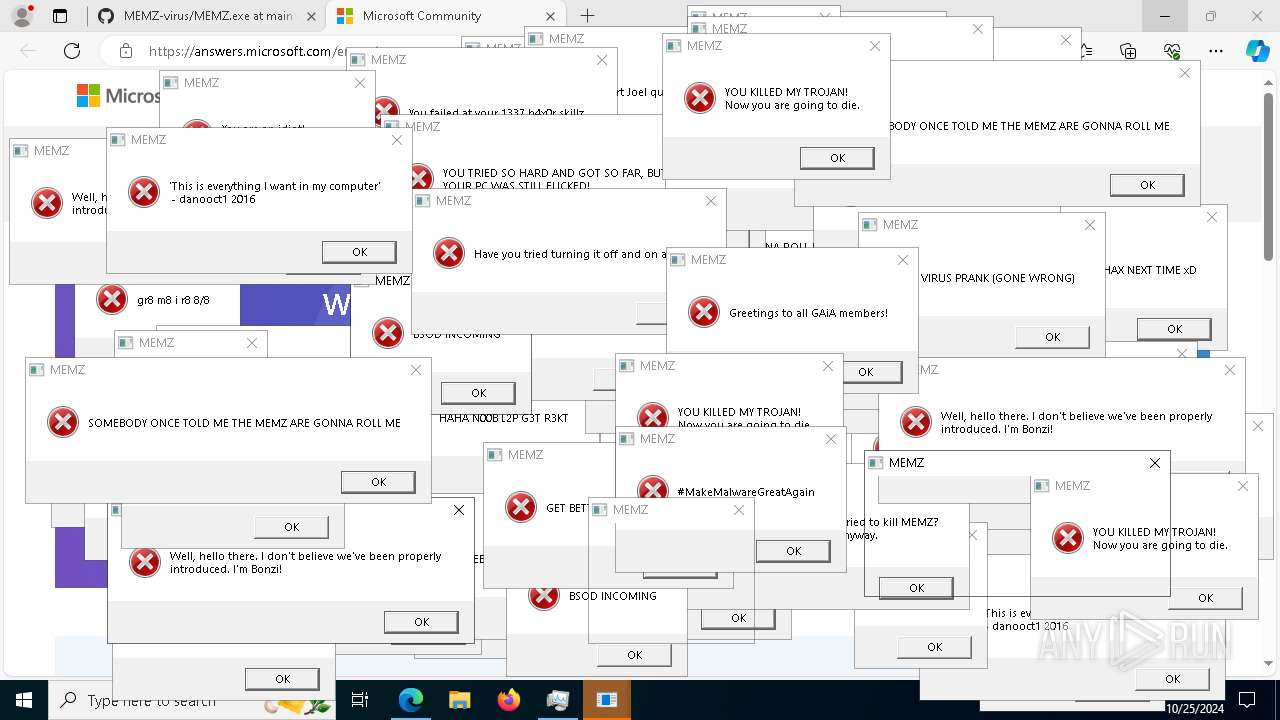Select the active MEMZ window taskbar icon

606,700
